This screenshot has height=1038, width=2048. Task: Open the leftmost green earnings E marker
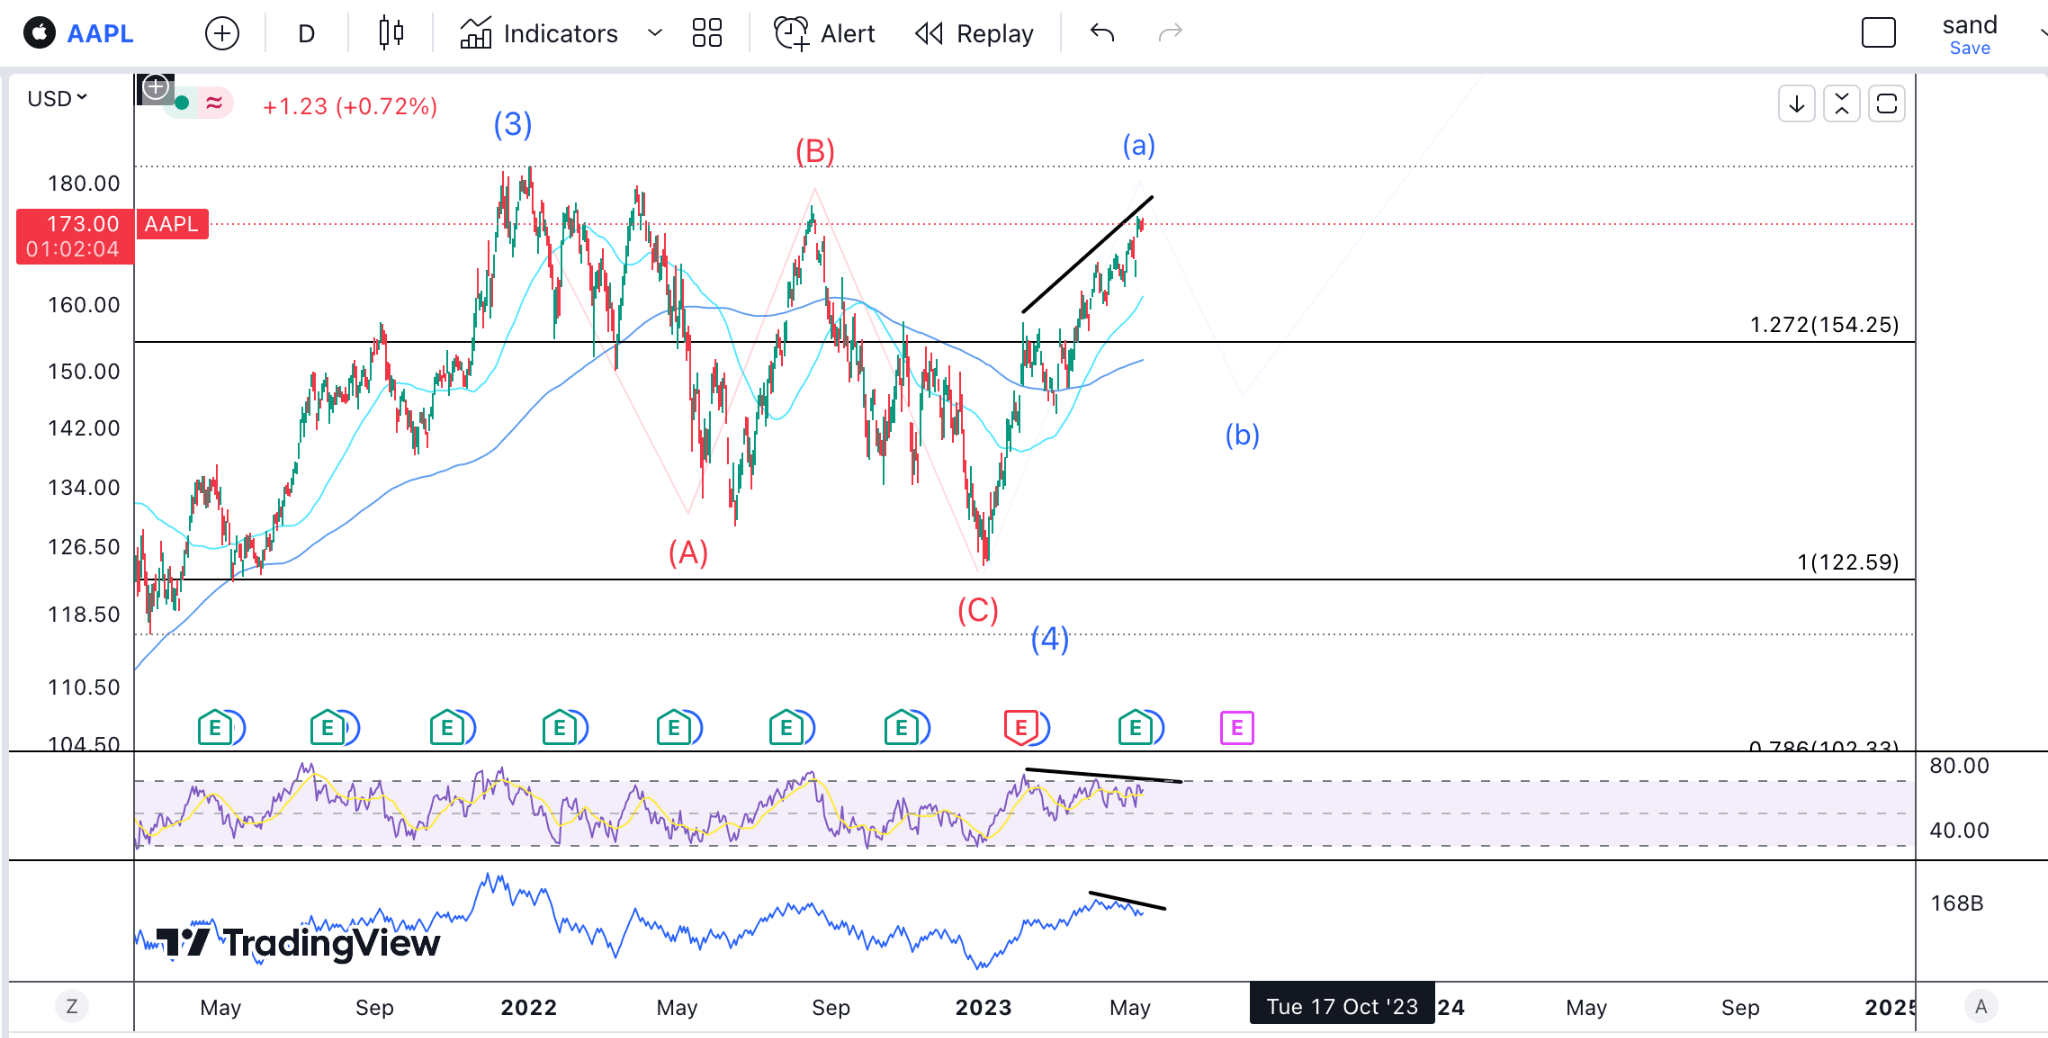click(215, 728)
